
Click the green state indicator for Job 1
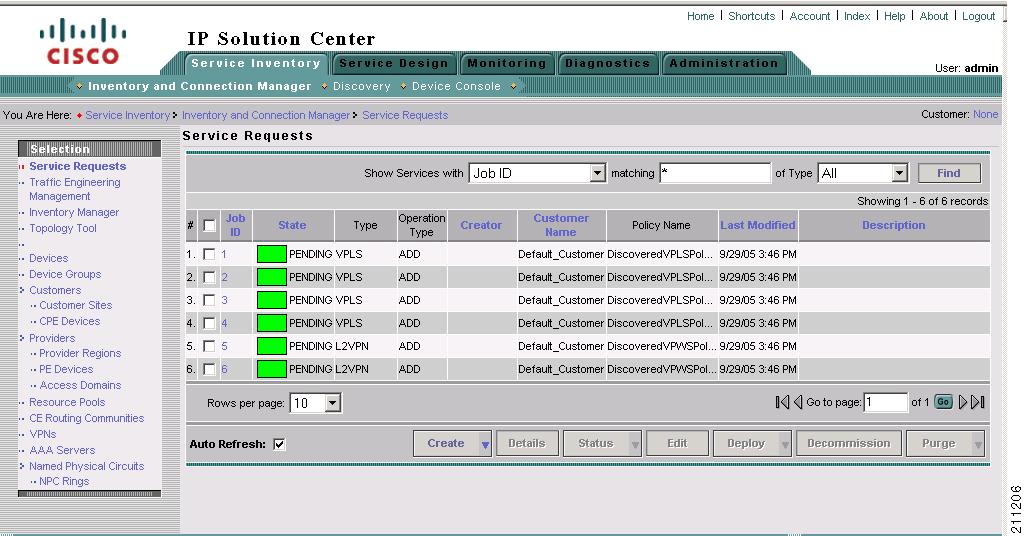pos(272,254)
